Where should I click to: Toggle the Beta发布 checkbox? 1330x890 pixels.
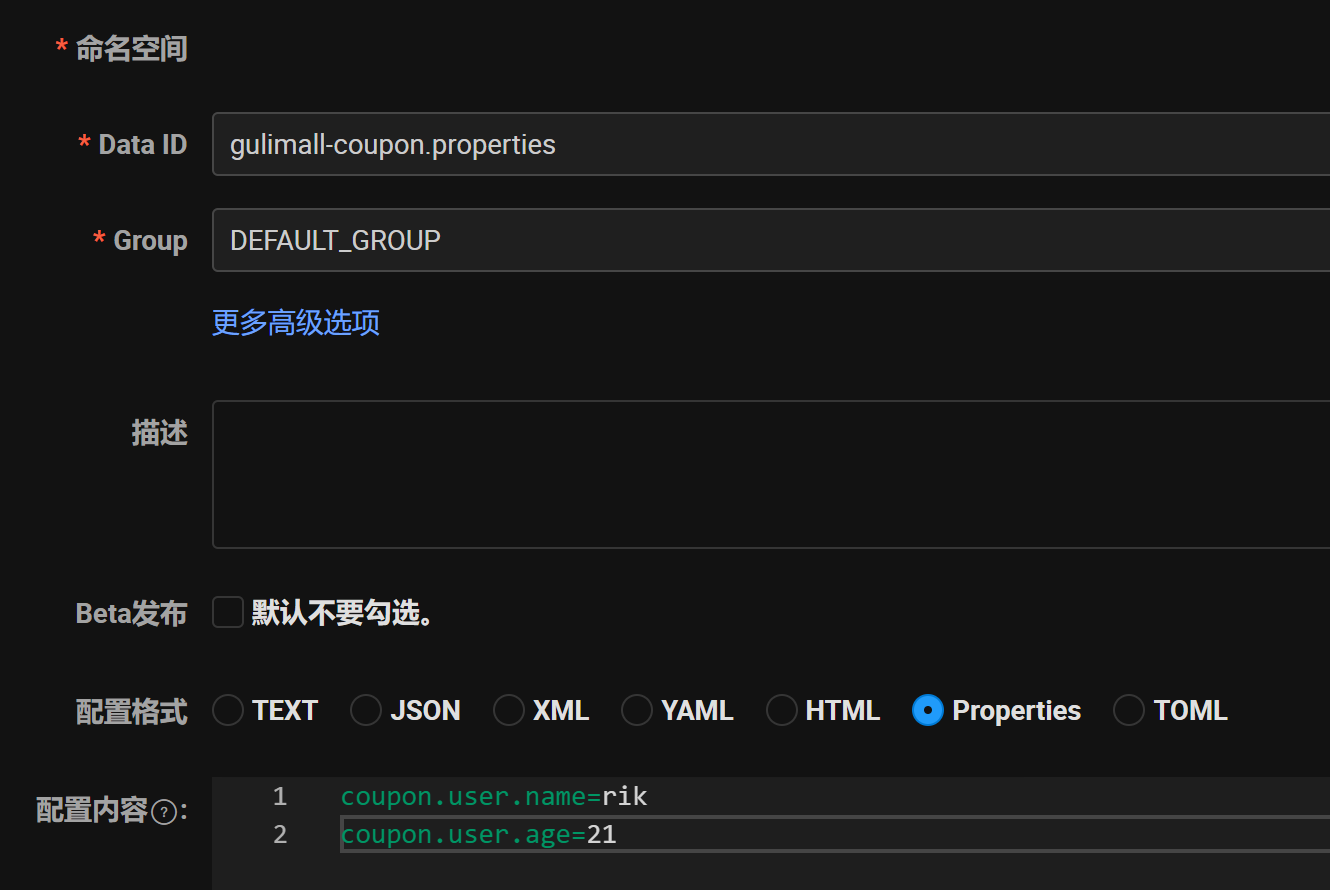[228, 612]
